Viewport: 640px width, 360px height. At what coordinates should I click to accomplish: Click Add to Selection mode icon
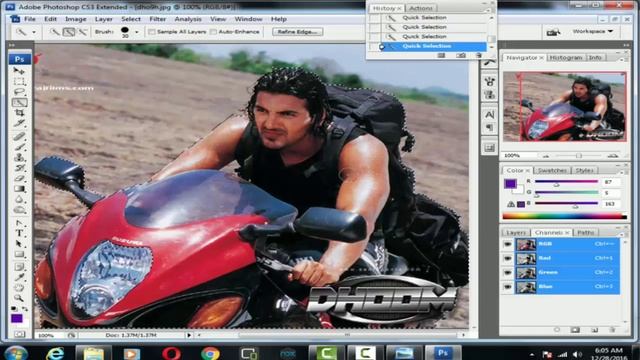click(x=69, y=32)
